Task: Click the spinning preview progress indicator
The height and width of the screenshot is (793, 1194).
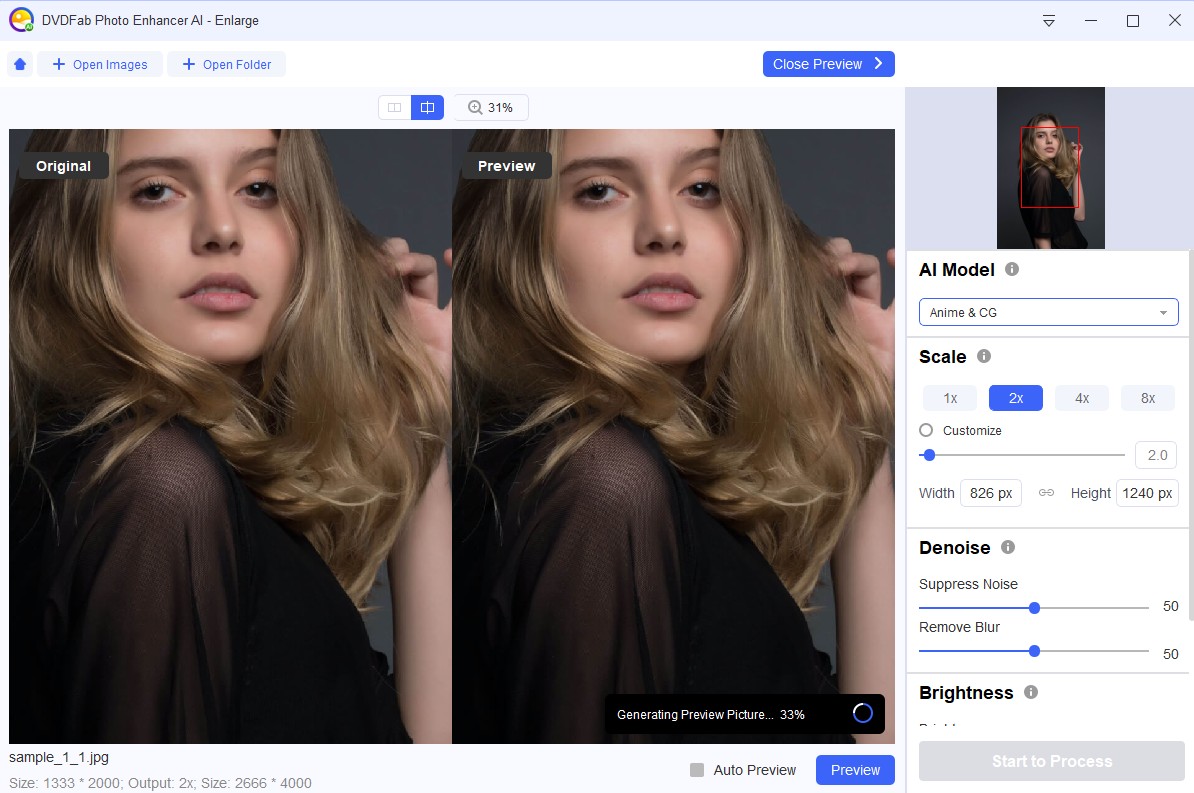Action: pos(863,713)
